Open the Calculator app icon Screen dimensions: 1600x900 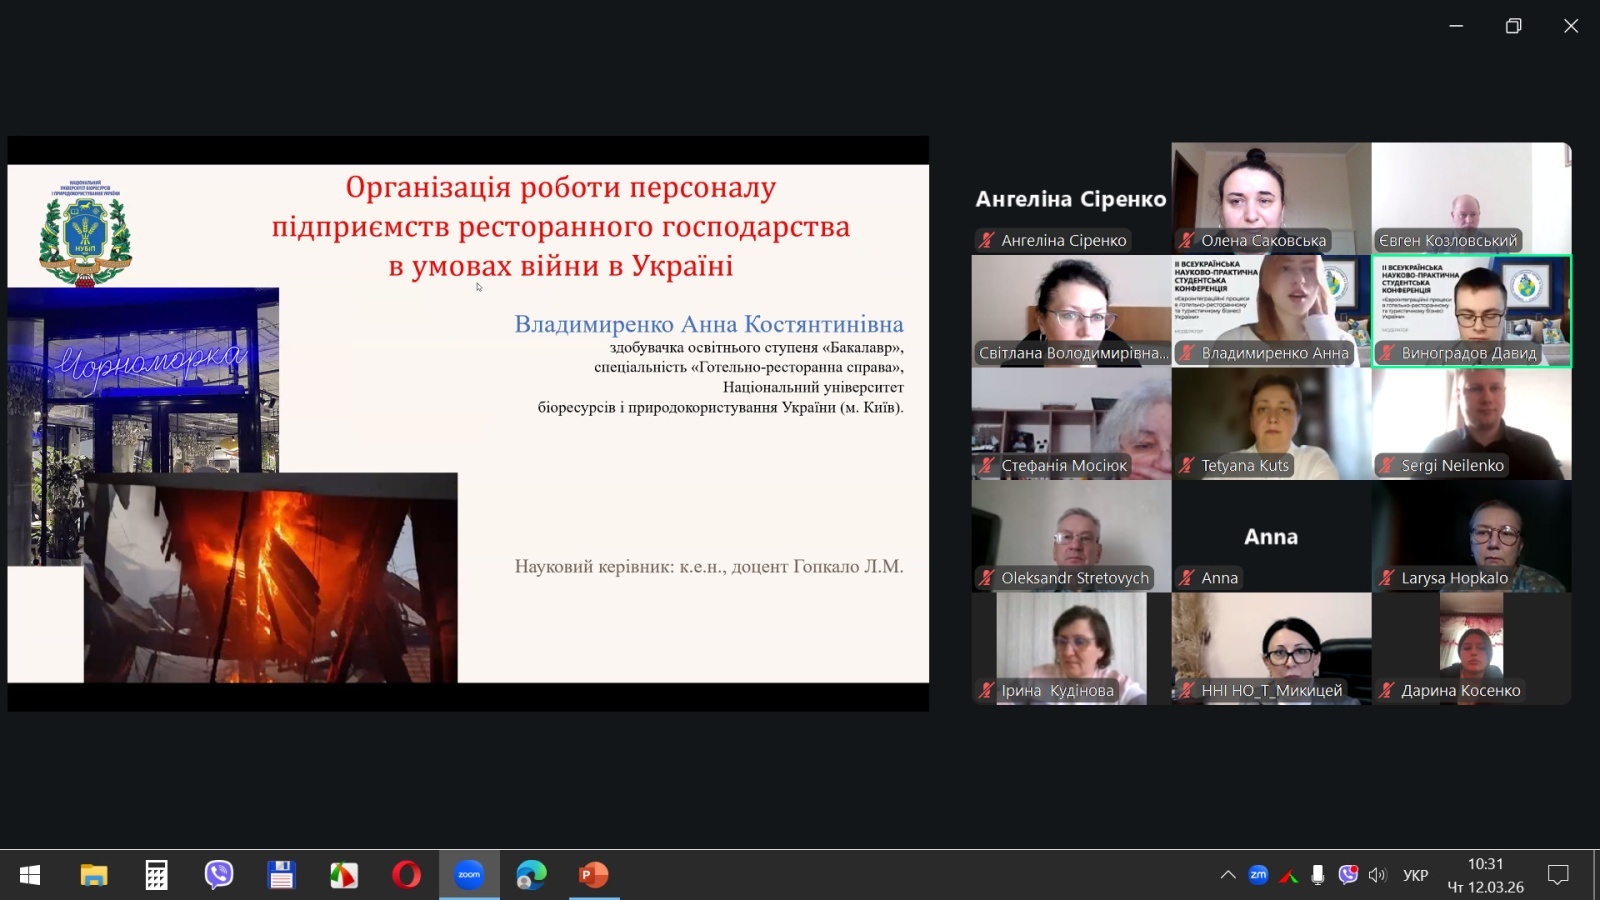(156, 875)
